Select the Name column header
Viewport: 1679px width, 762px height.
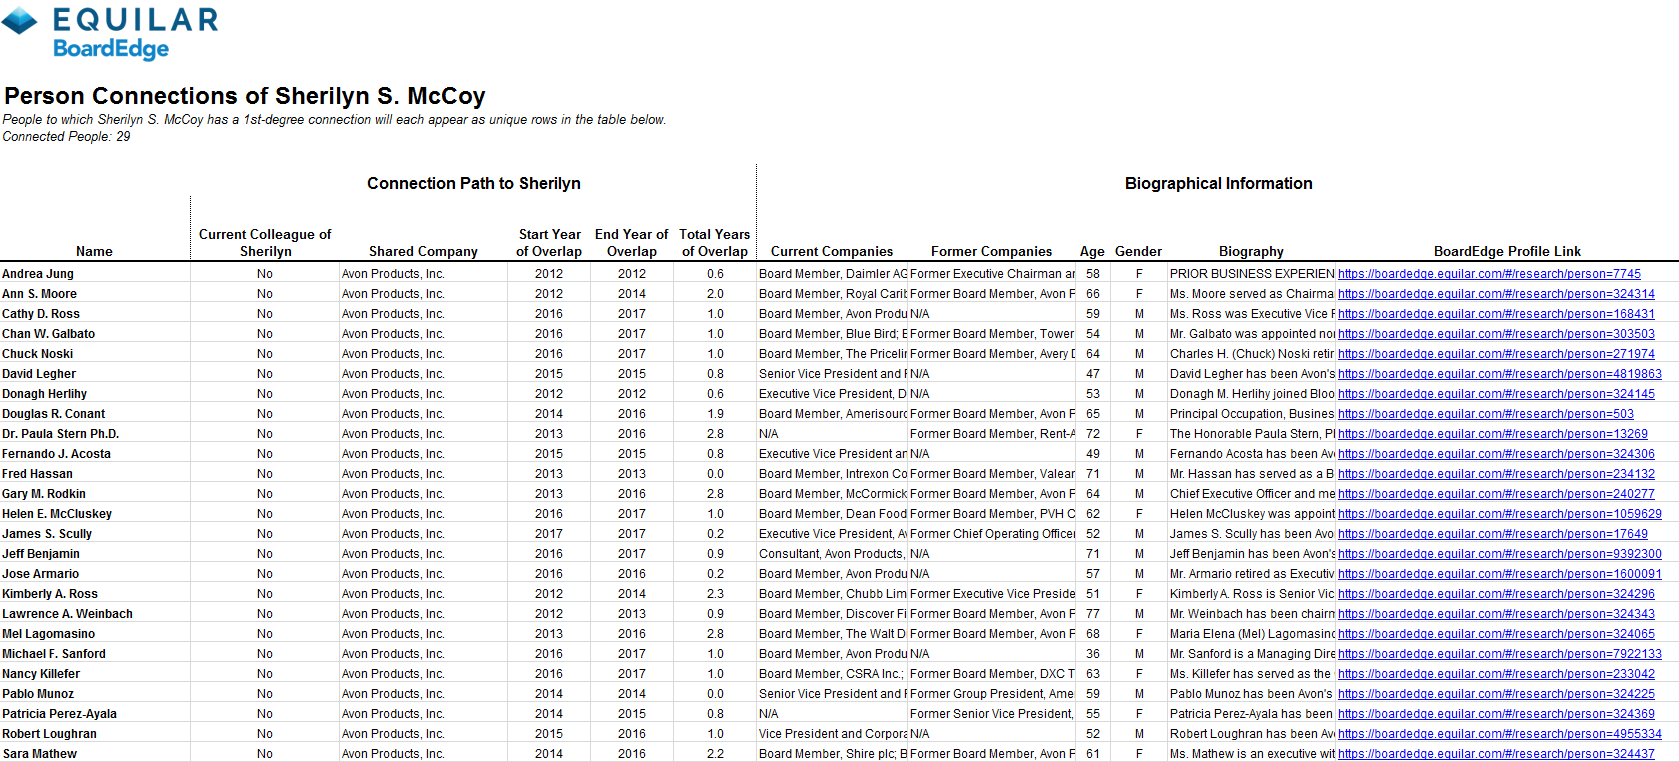[94, 252]
